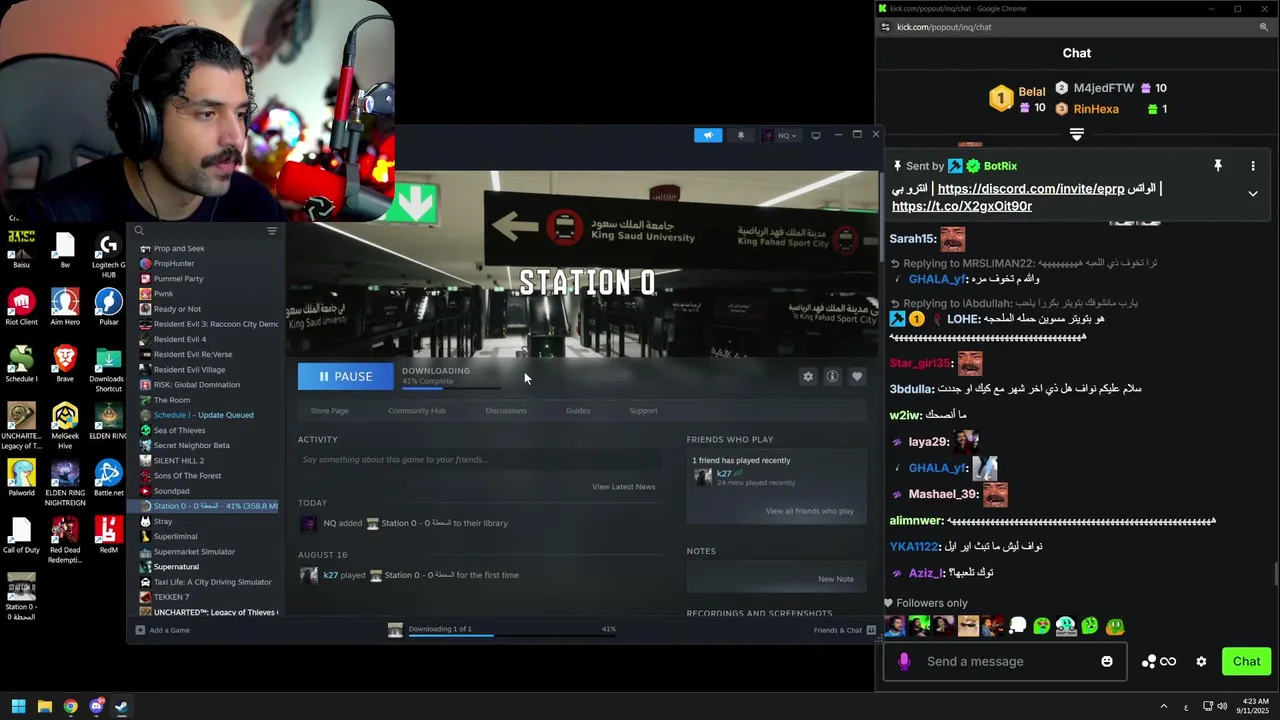Viewport: 1280px width, 720px height.
Task: Select the sunglasses emote in the emote row
Action: pos(968,626)
